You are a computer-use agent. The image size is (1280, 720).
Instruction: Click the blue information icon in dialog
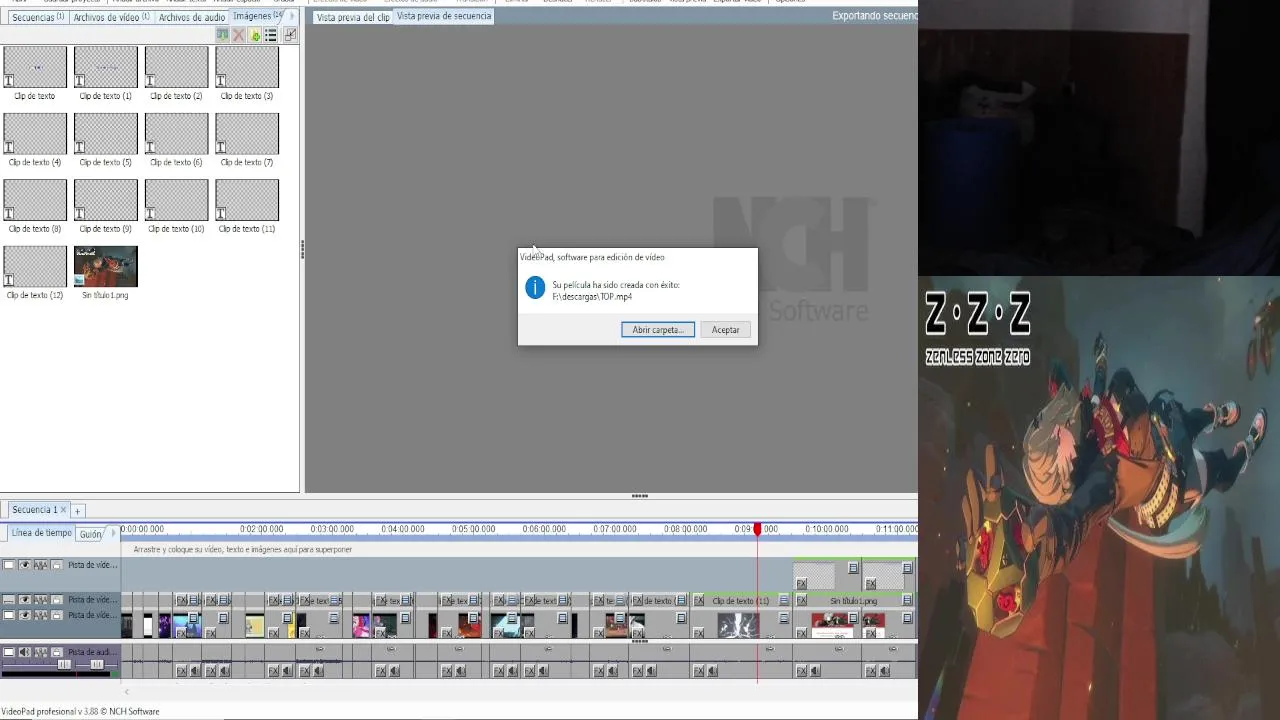coord(535,289)
